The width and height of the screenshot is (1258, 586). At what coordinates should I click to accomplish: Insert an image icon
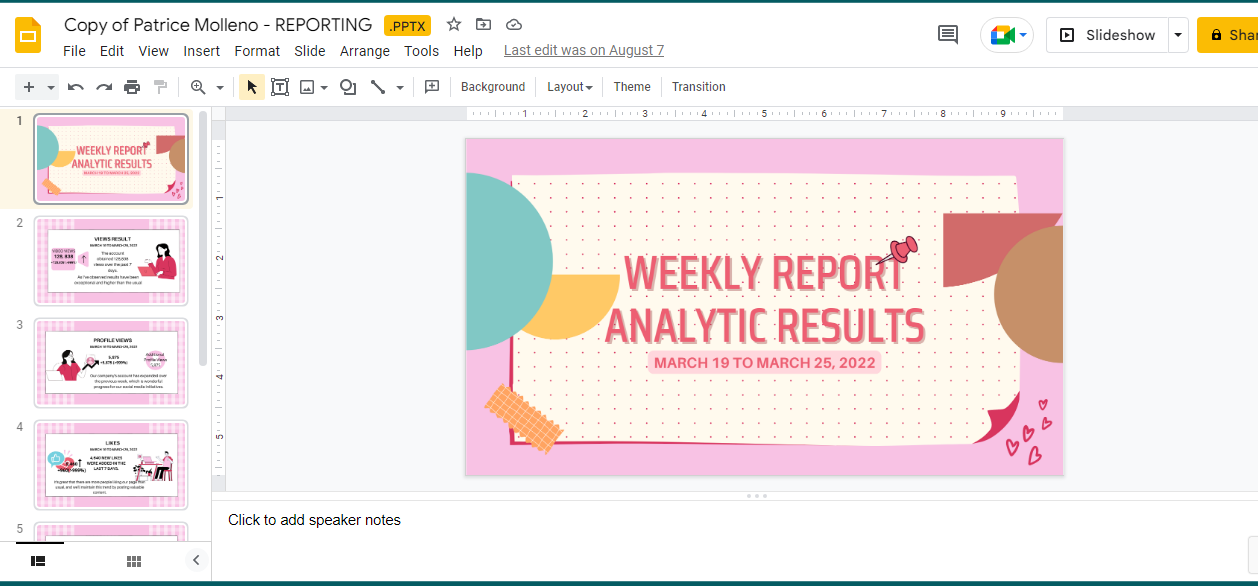(307, 87)
